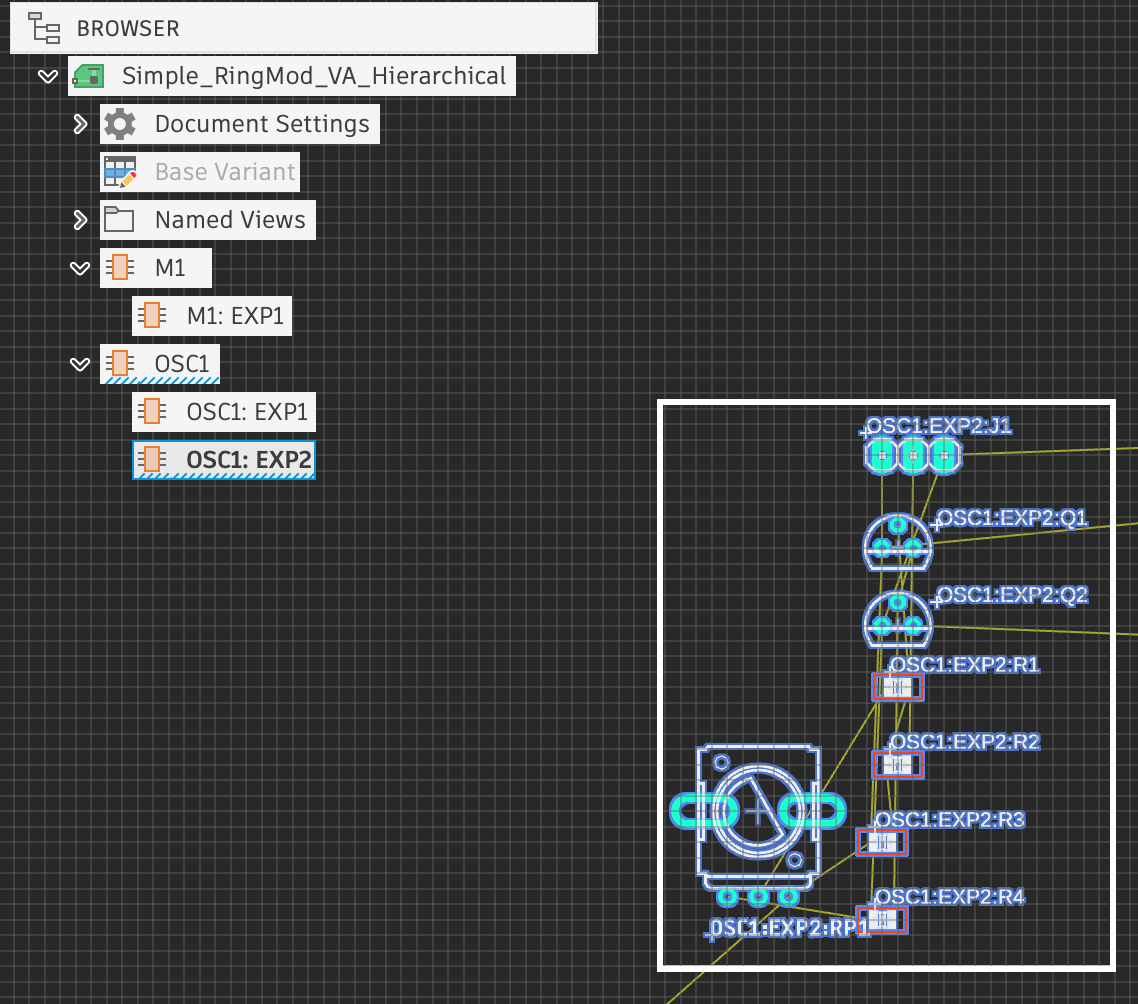Click the green board icon of Simple_RingMod_VA_Hierarchical
Image resolution: width=1138 pixels, height=1004 pixels.
pos(89,76)
